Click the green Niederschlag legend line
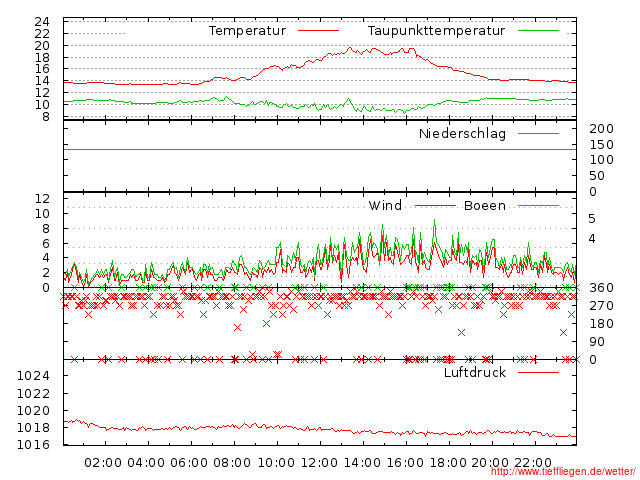 [x=538, y=133]
